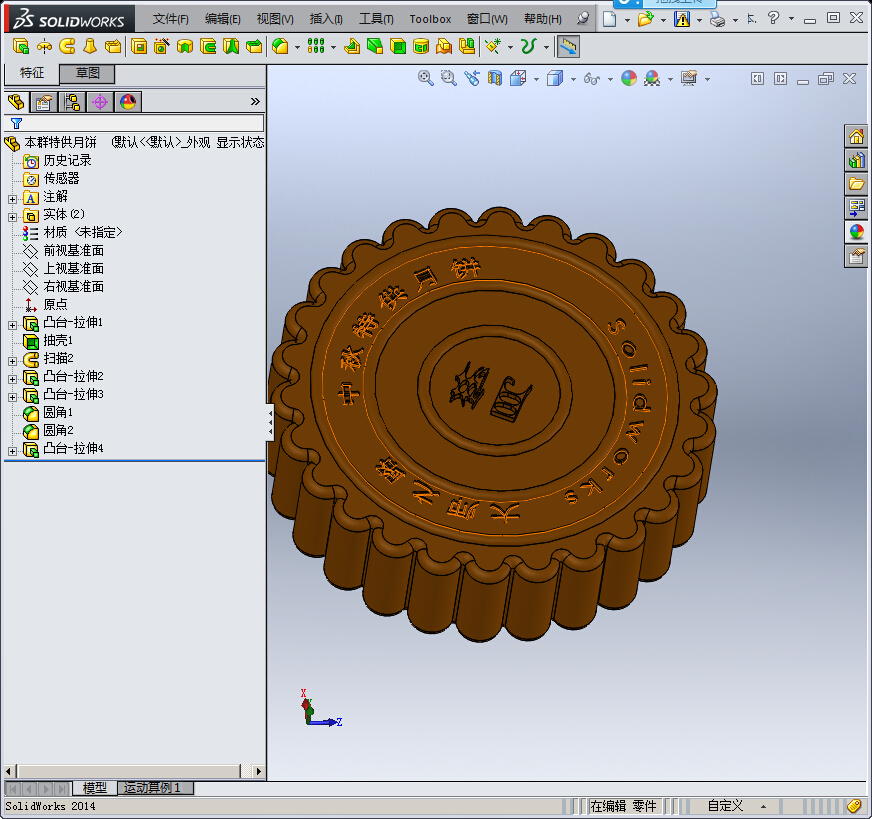Open File Explorer task pane icon
The image size is (872, 819).
856,184
